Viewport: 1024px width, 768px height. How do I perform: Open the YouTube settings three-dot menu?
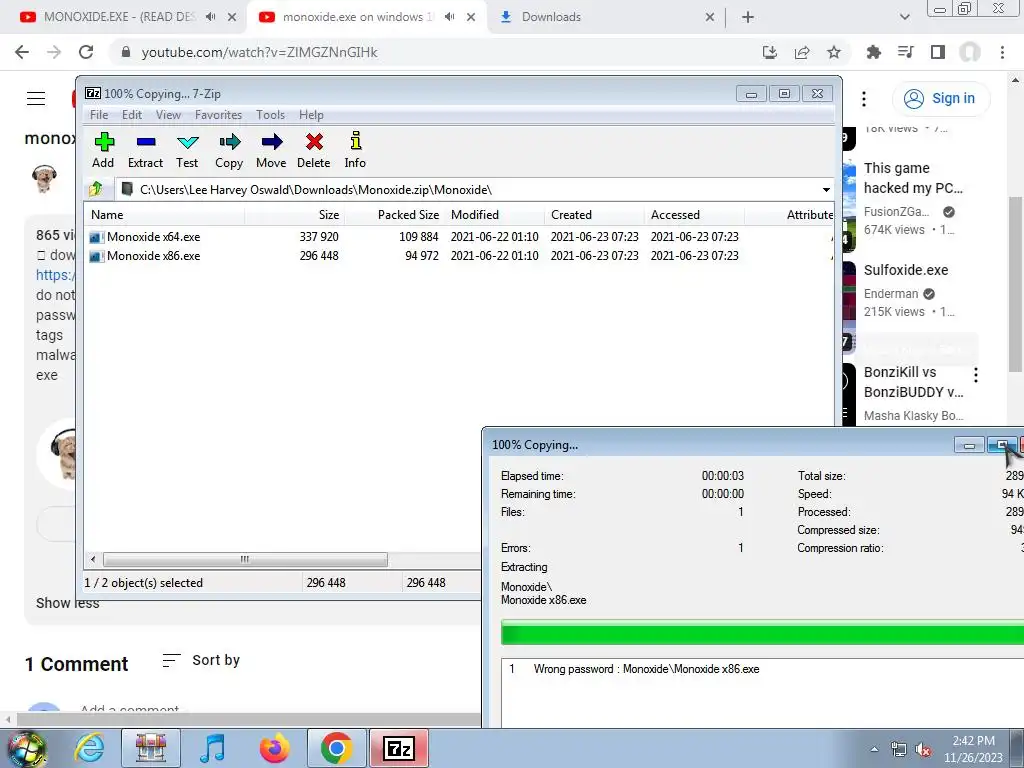coord(864,99)
